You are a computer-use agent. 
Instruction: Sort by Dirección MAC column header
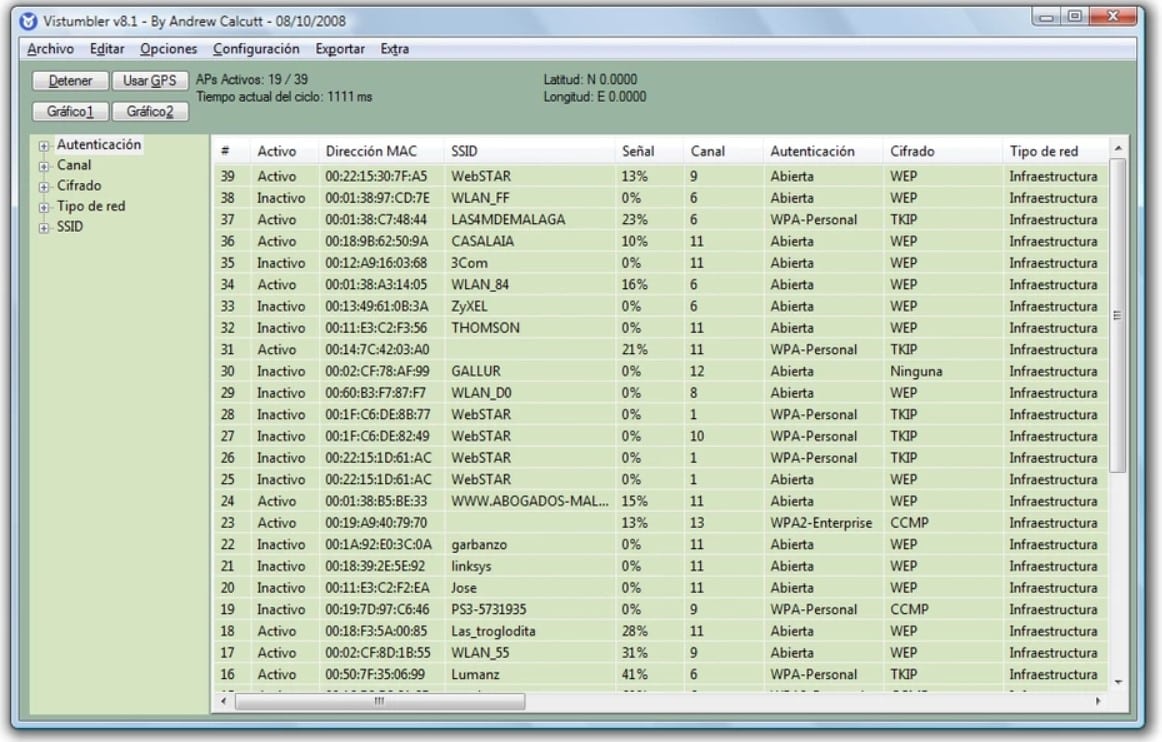[x=381, y=151]
